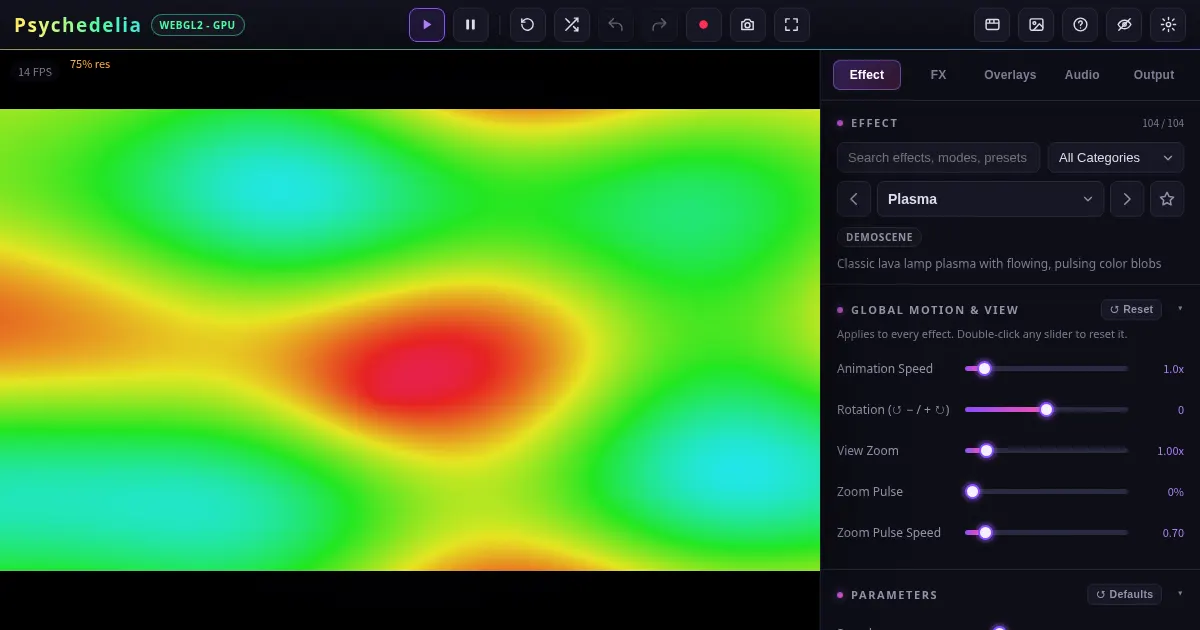Collapse the Parameters section
The image size is (1200, 630).
(x=1180, y=594)
